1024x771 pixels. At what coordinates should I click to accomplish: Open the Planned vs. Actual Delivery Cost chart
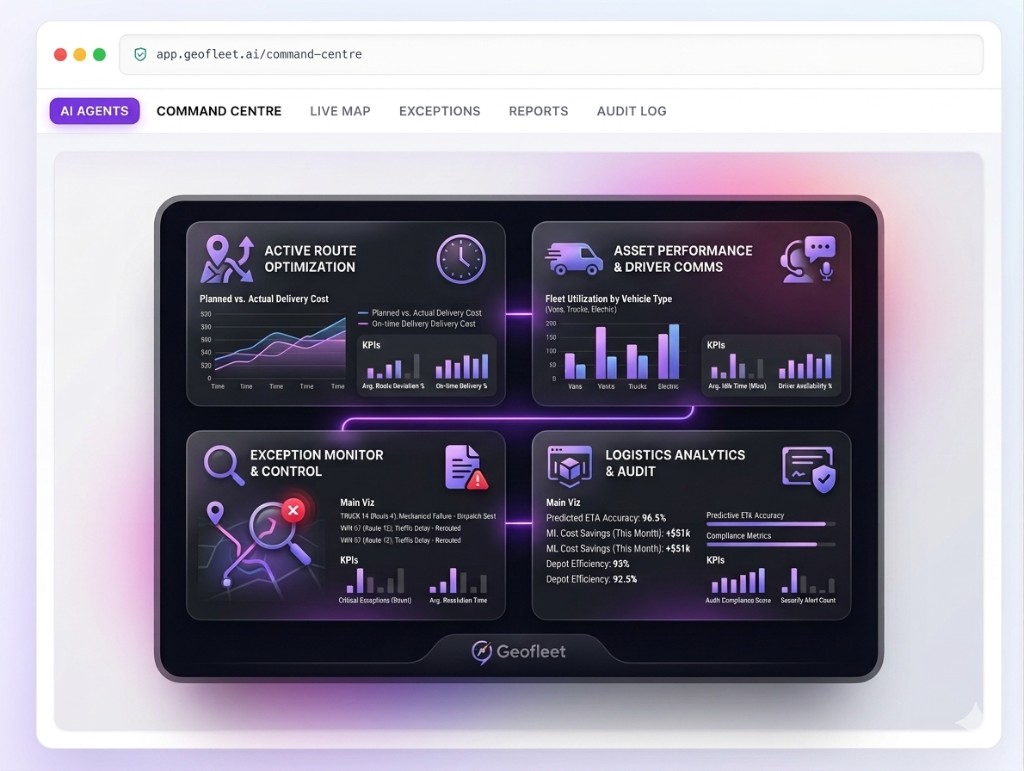coord(273,351)
